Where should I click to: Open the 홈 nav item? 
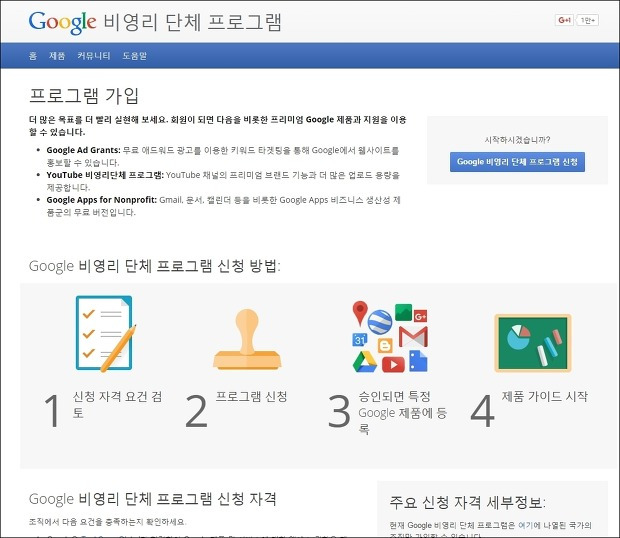(x=33, y=56)
